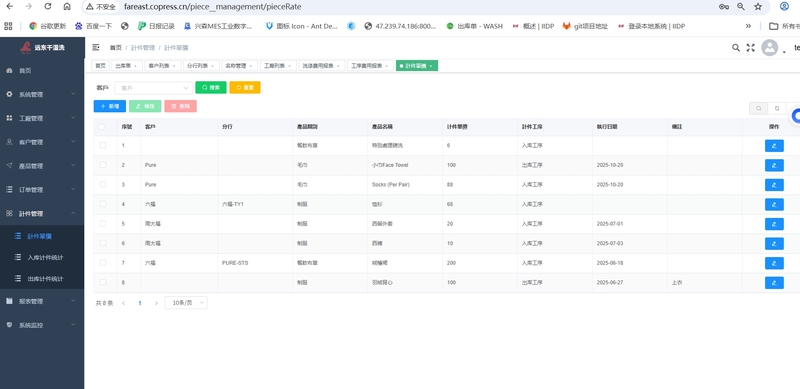Click the sidebar collapse hamburger icon
The height and width of the screenshot is (389, 800).
point(96,47)
